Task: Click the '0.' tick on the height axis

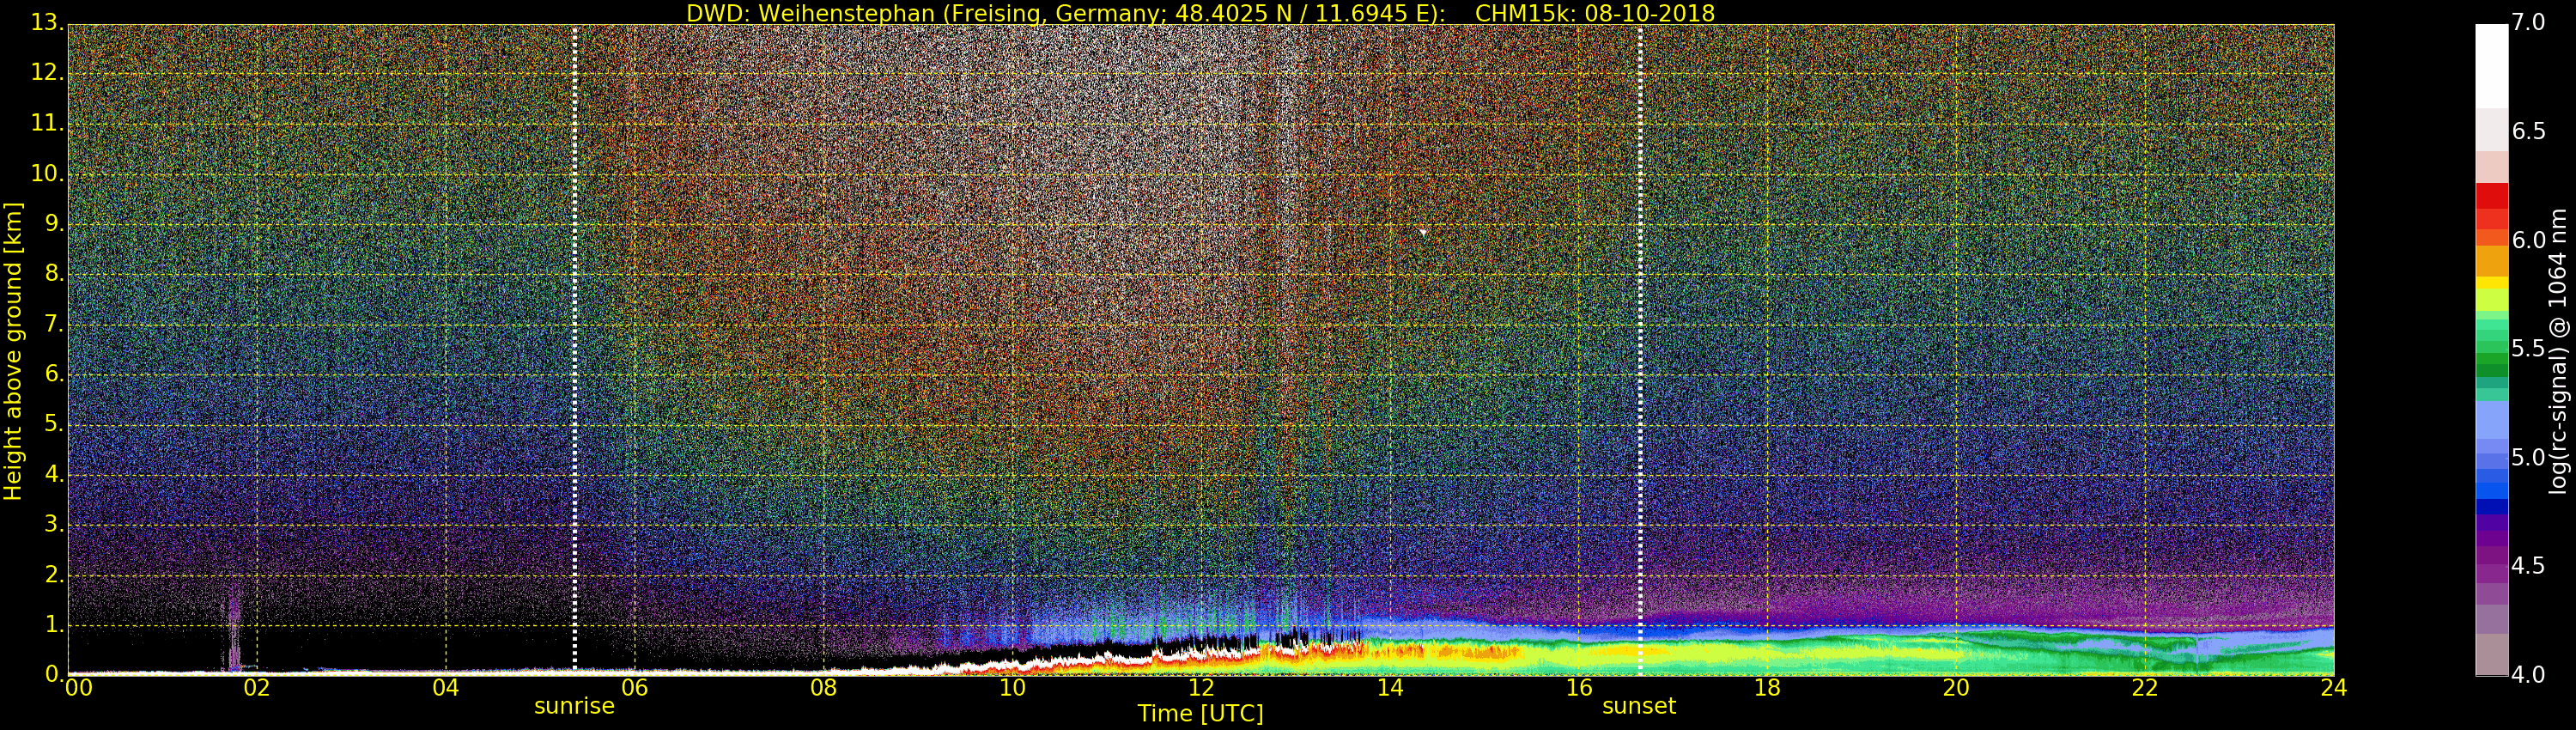Action: click(54, 674)
